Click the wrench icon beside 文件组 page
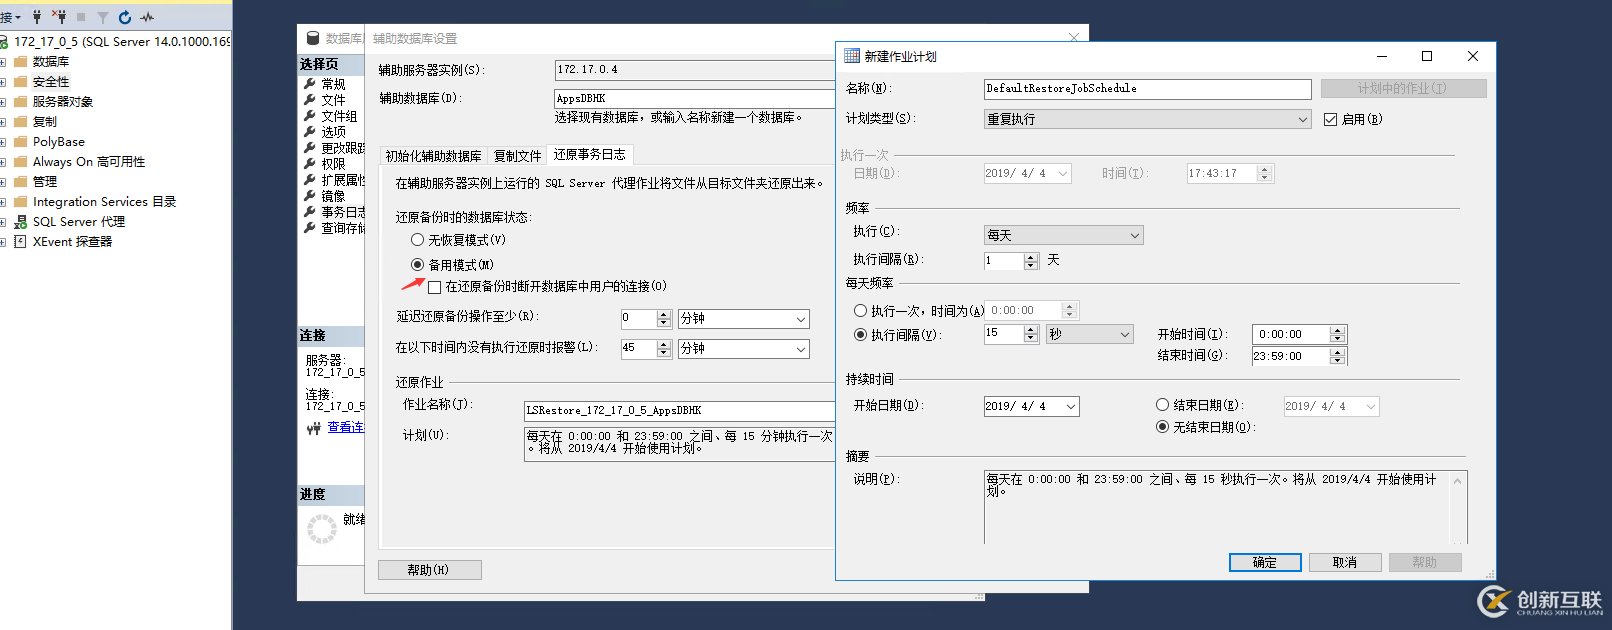 point(310,116)
